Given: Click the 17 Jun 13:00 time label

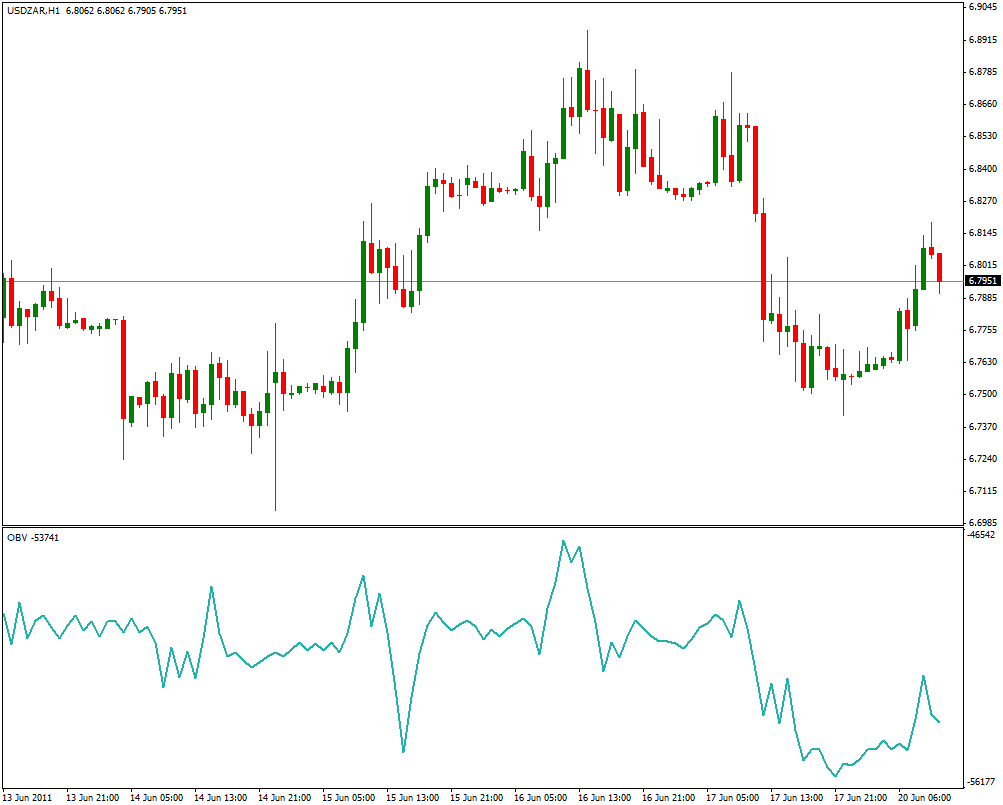Looking at the screenshot, I should 796,797.
